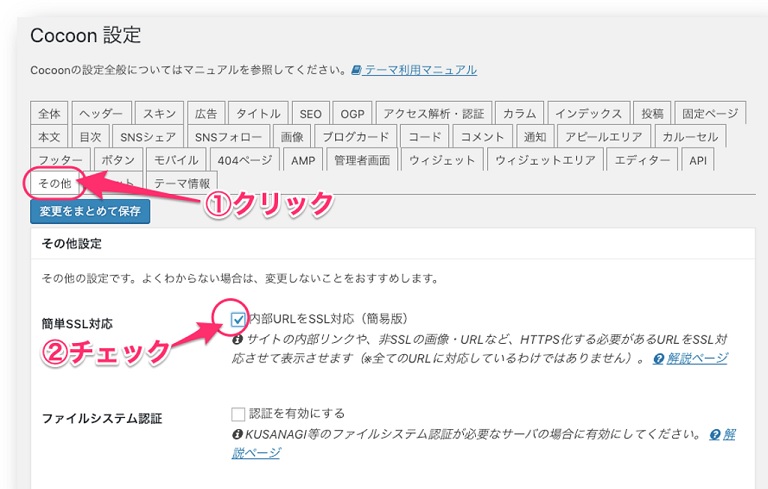This screenshot has width=768, height=489.
Task: Switch to the ボタン tab
Action: (x=118, y=160)
